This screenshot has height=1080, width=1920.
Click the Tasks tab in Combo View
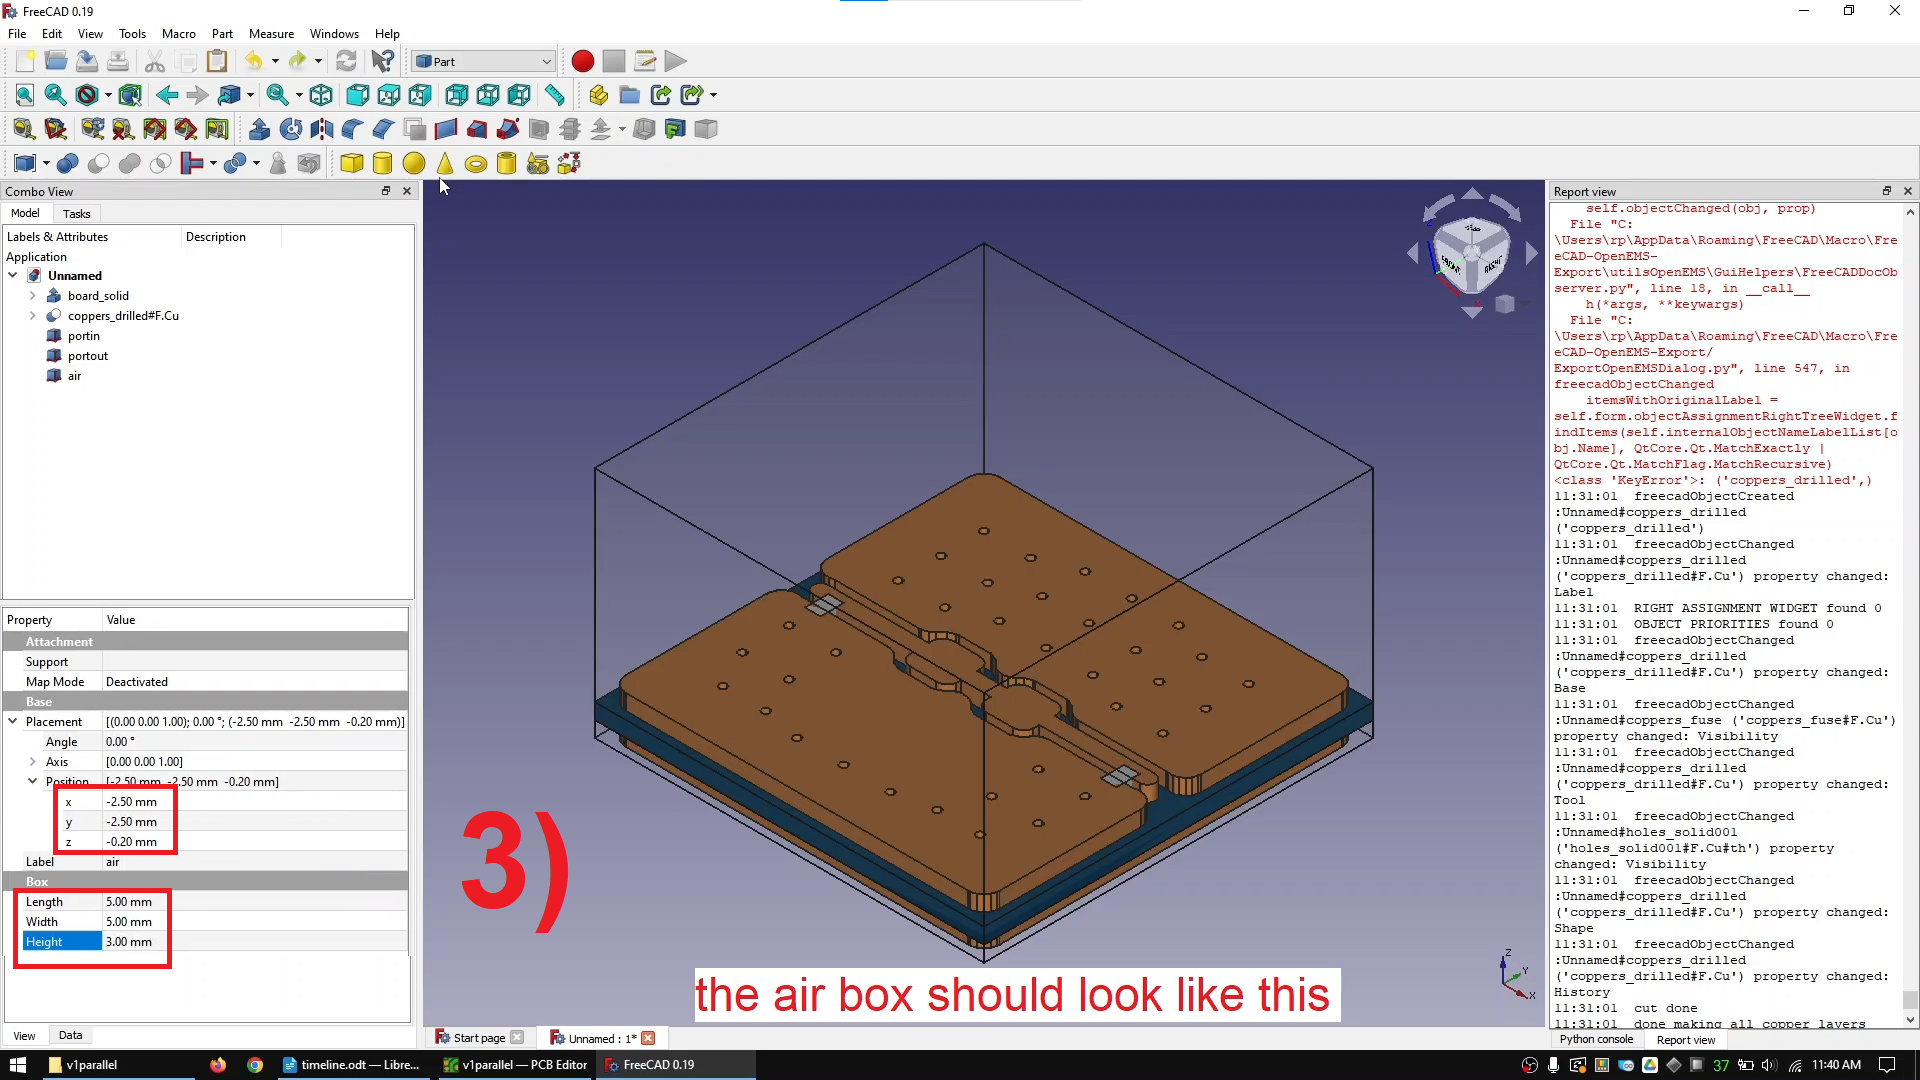[75, 214]
